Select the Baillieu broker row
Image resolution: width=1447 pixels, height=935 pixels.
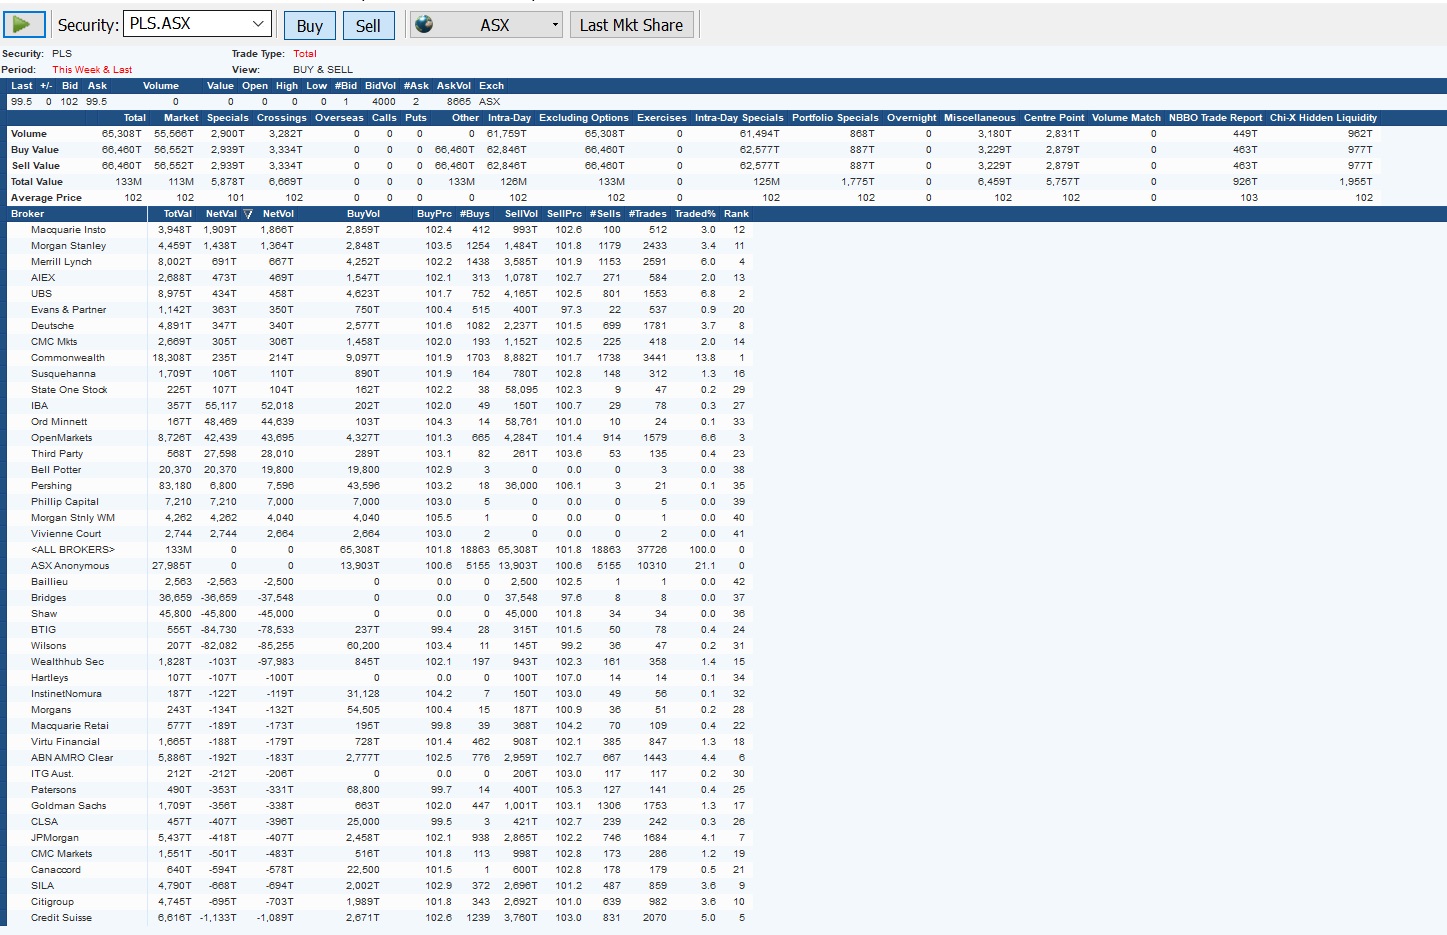(x=380, y=582)
